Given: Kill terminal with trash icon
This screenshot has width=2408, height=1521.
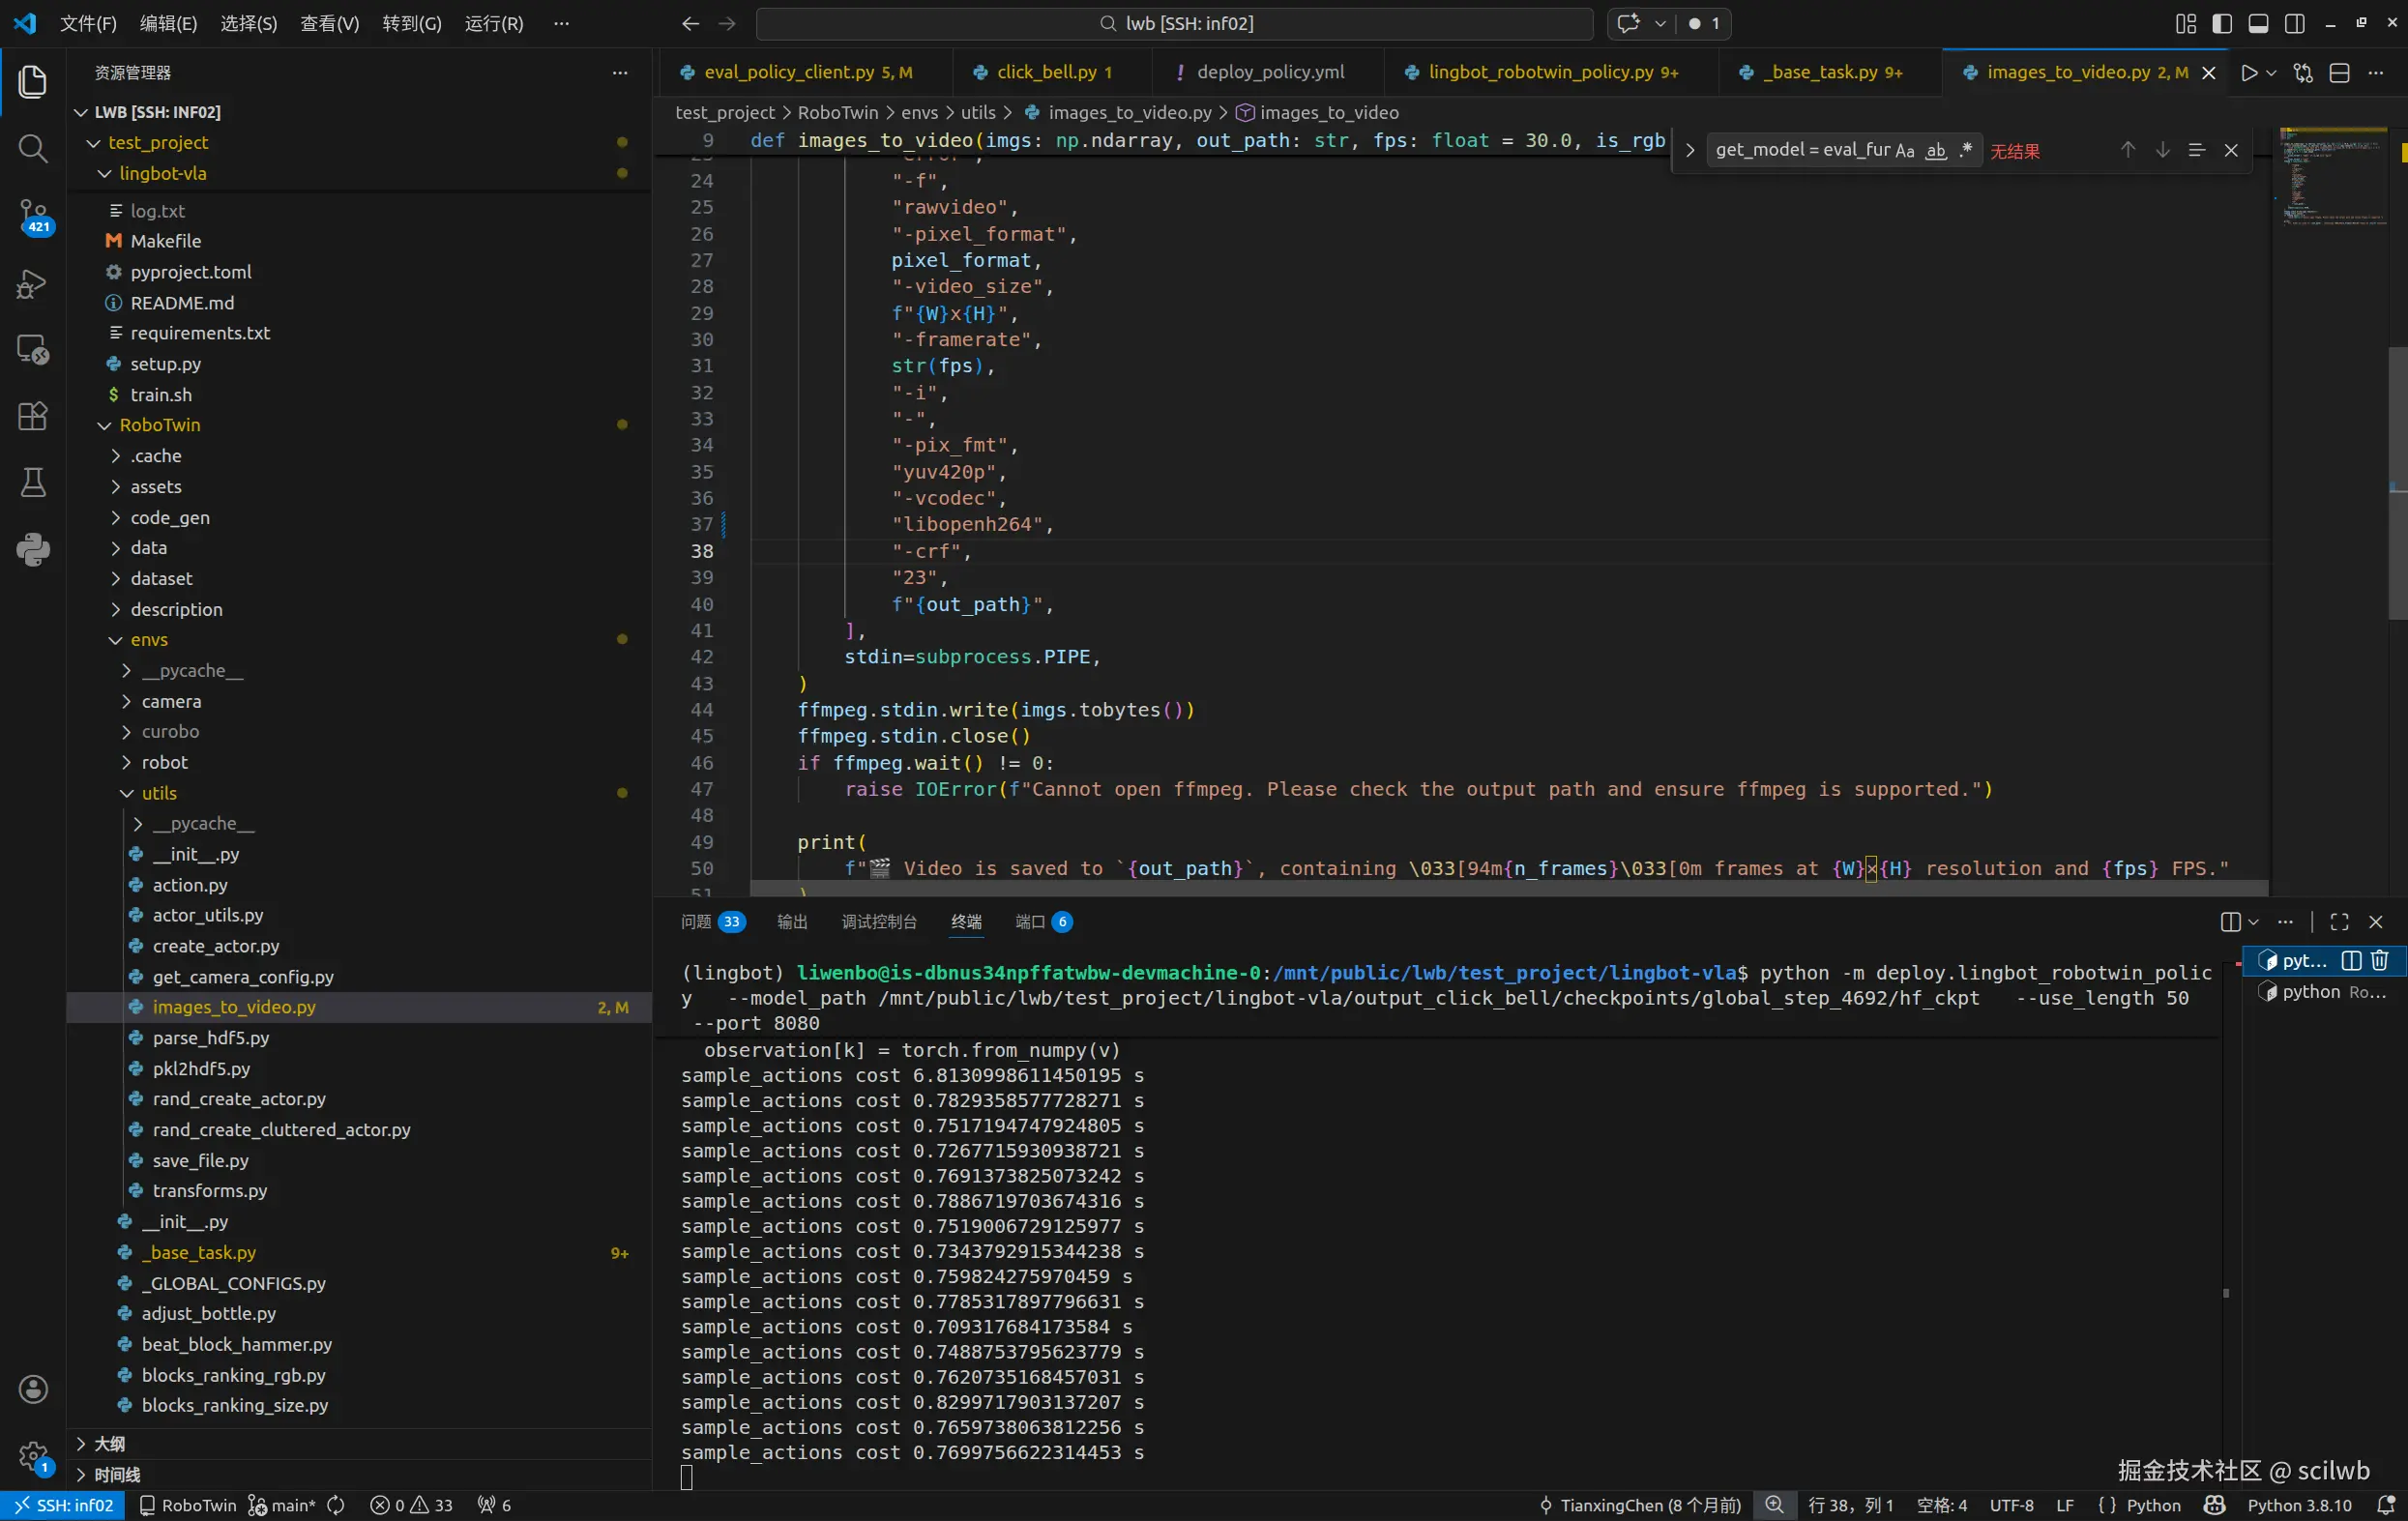Looking at the screenshot, I should 2380,961.
